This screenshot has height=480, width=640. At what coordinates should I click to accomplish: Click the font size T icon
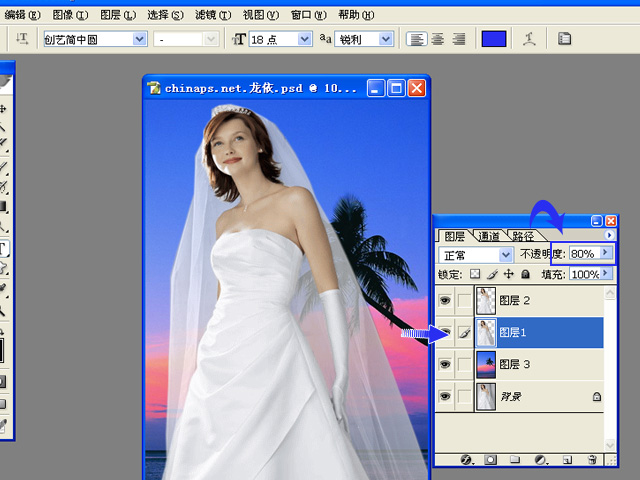click(239, 39)
